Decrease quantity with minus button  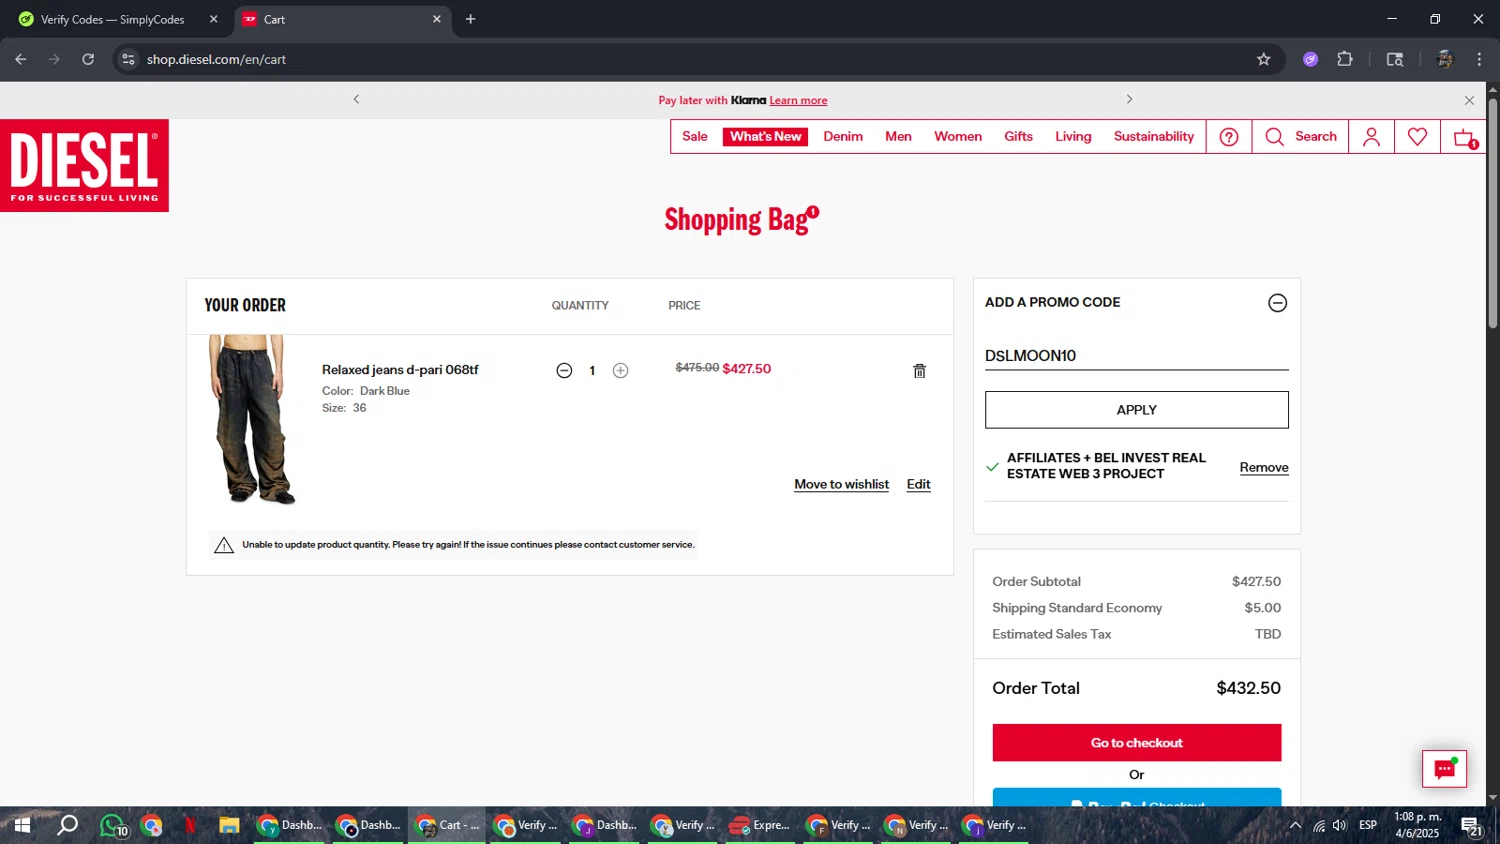coord(564,370)
